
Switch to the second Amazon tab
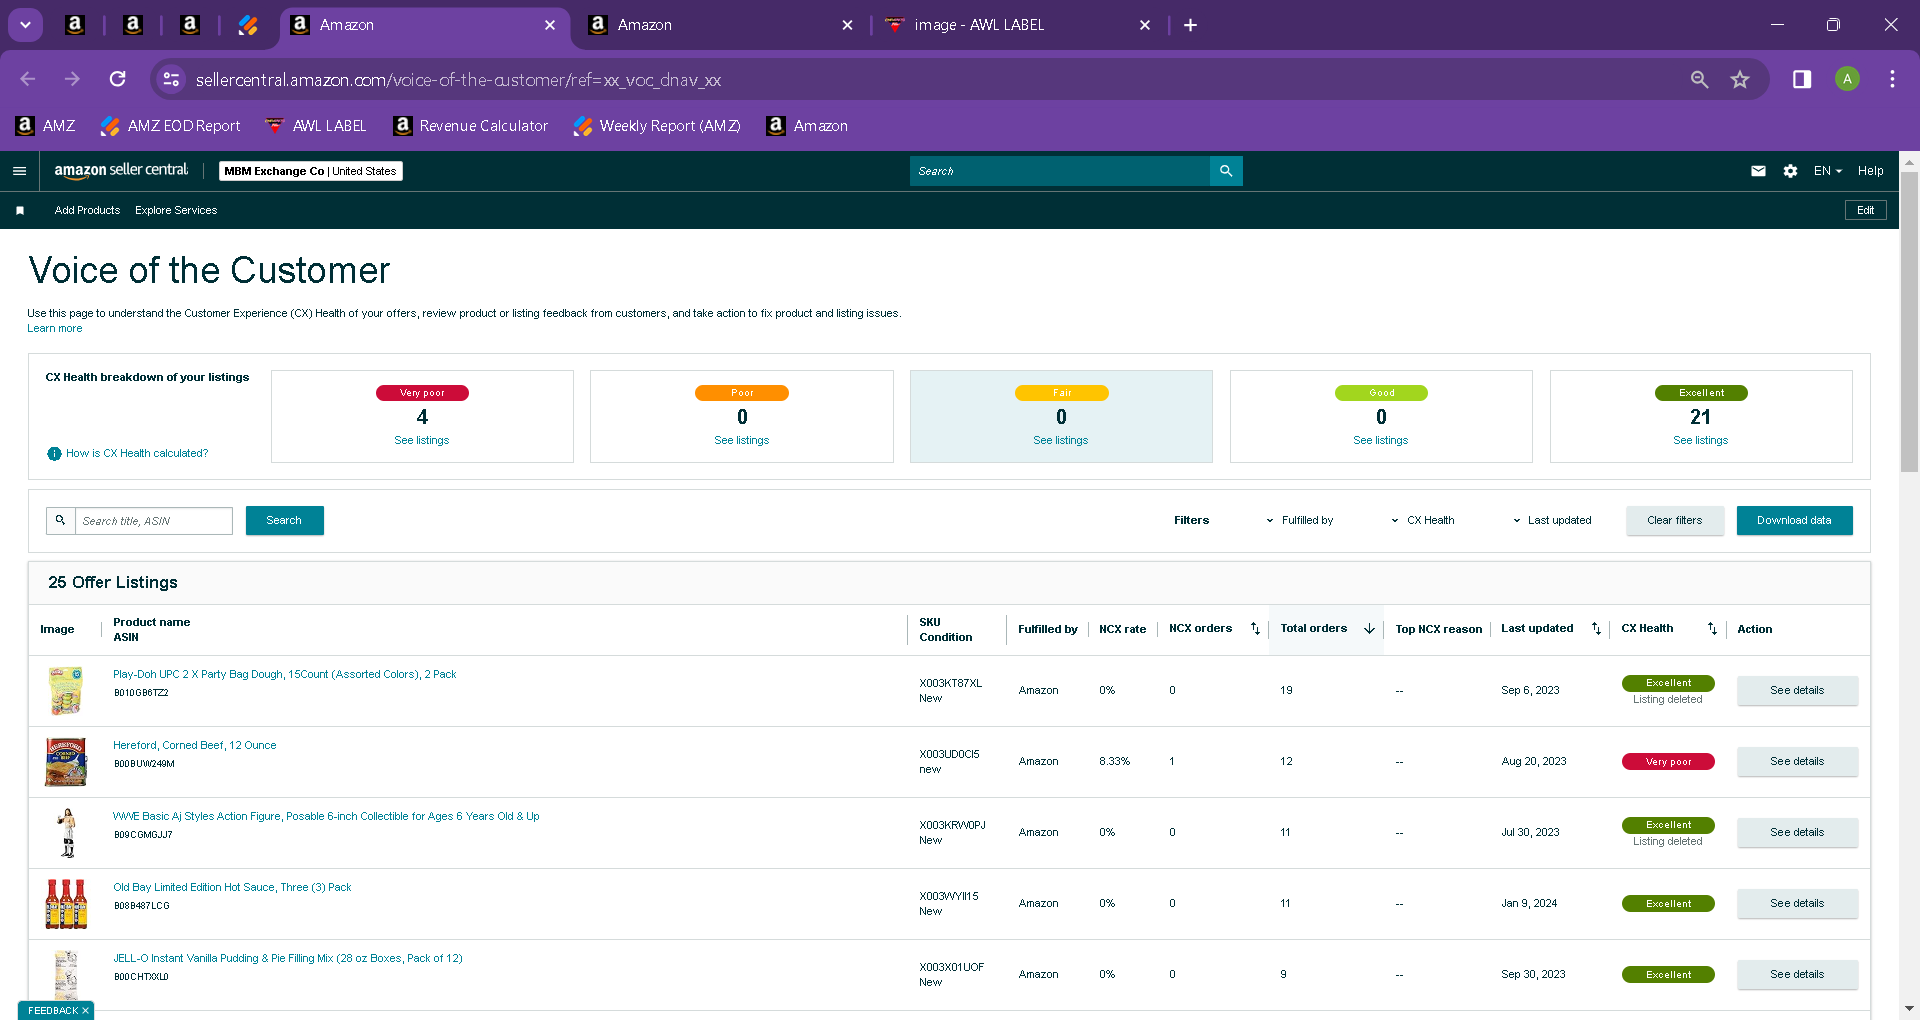coord(722,25)
